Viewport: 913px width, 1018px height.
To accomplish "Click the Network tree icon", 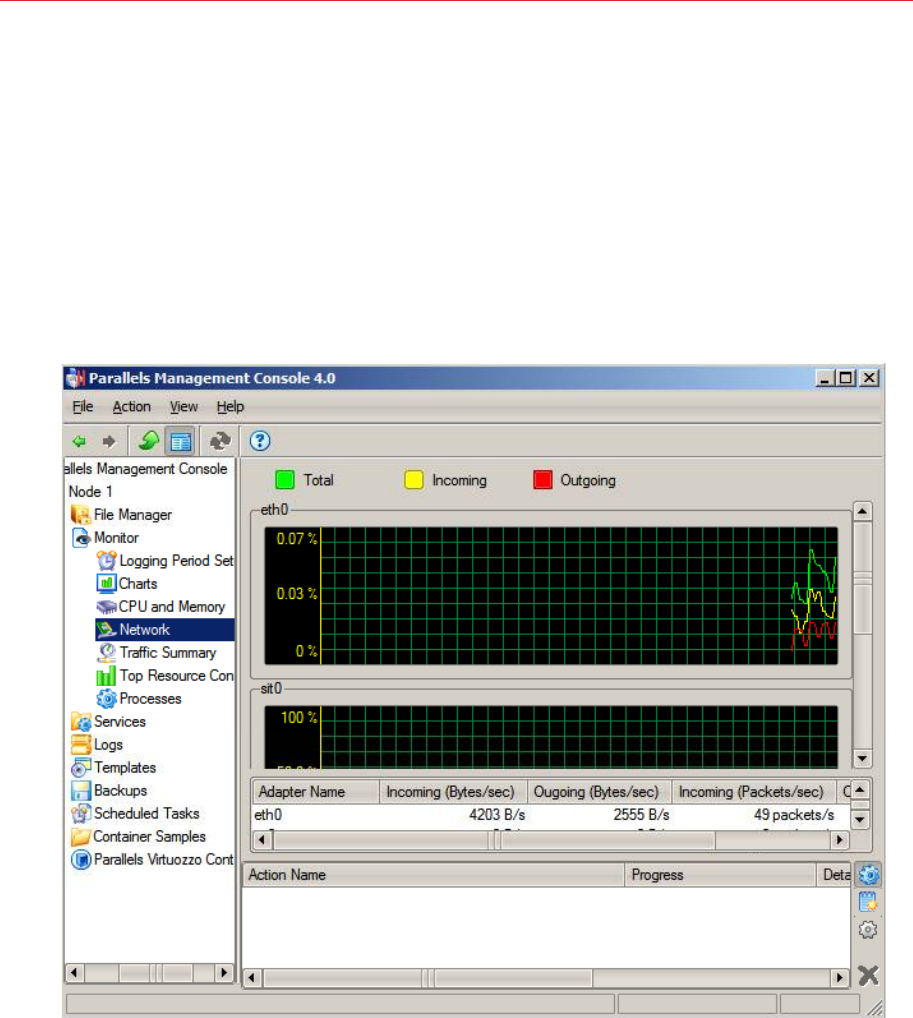I will click(106, 629).
